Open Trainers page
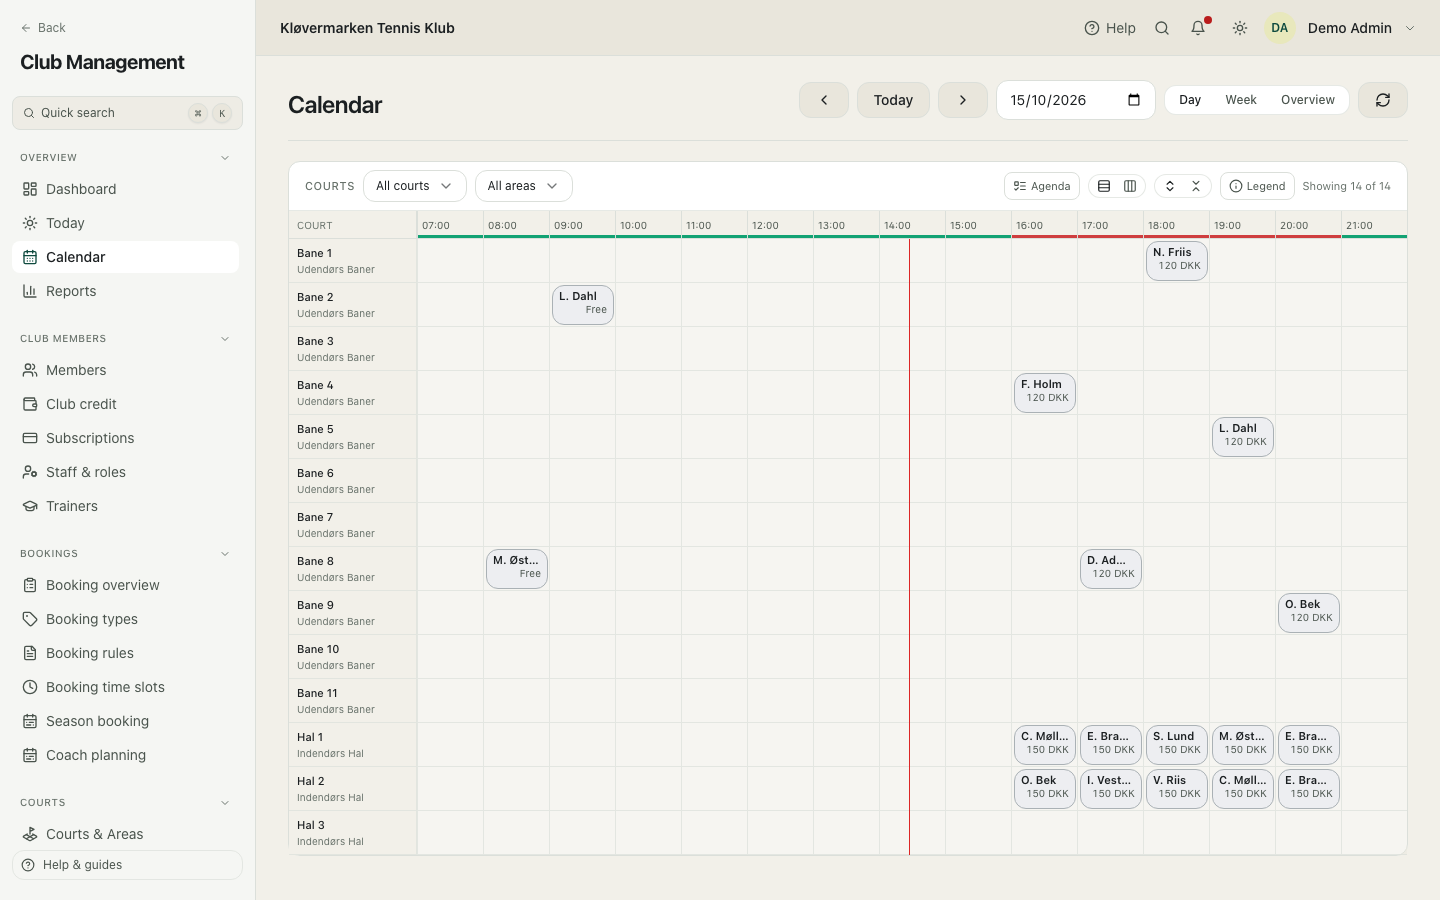Screen dimensions: 1440x900 (125, 506)
